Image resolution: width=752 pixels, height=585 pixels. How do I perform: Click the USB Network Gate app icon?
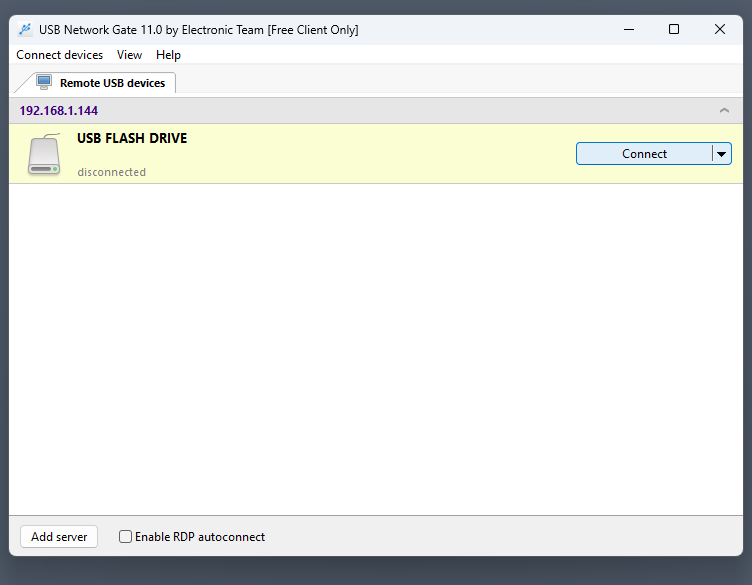(x=25, y=29)
